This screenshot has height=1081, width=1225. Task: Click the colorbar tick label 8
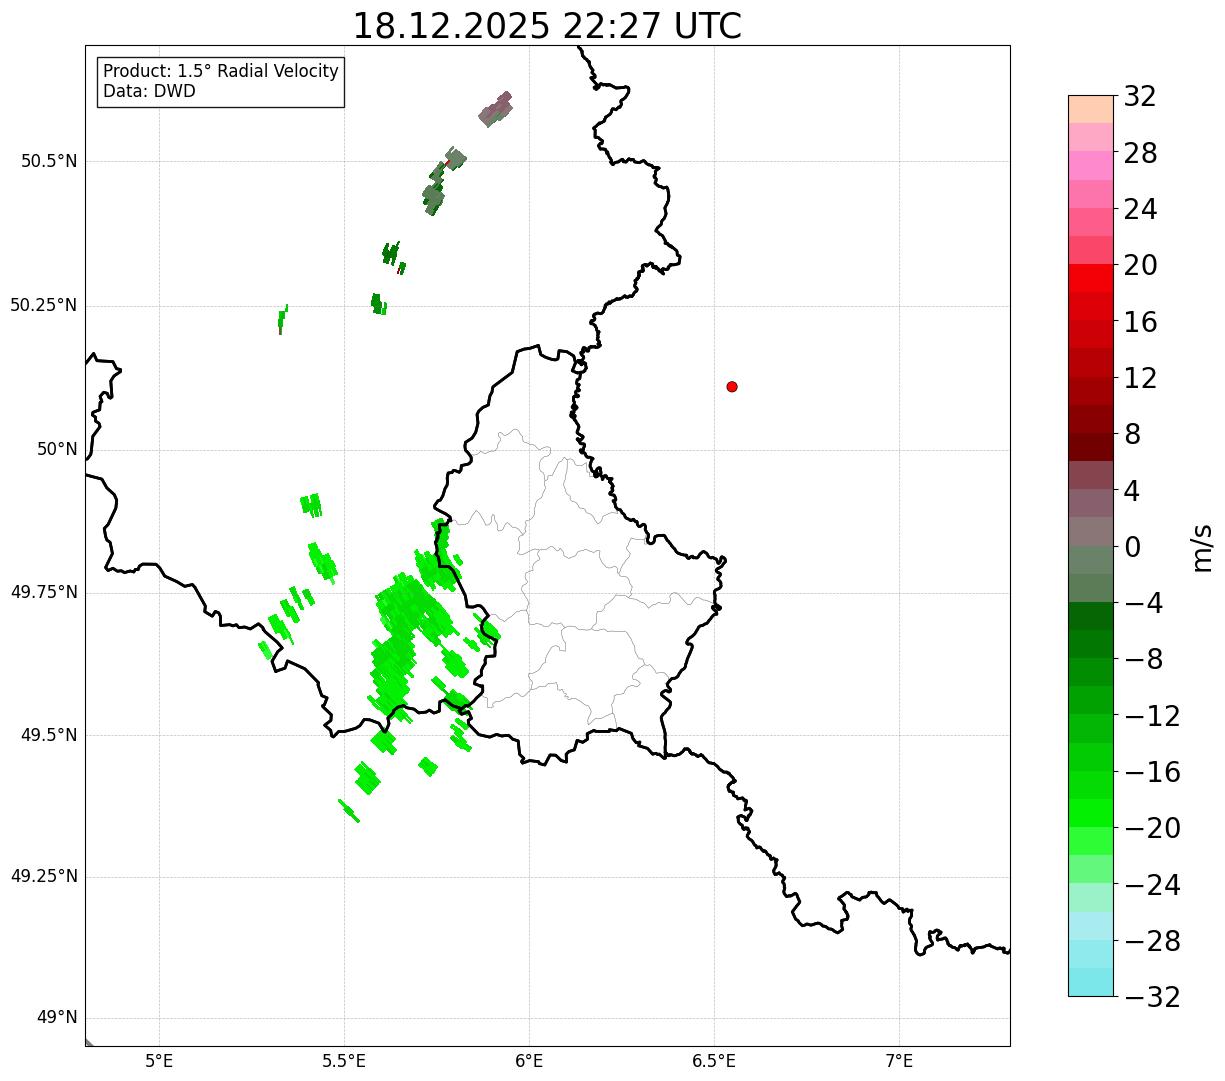[x=1132, y=434]
